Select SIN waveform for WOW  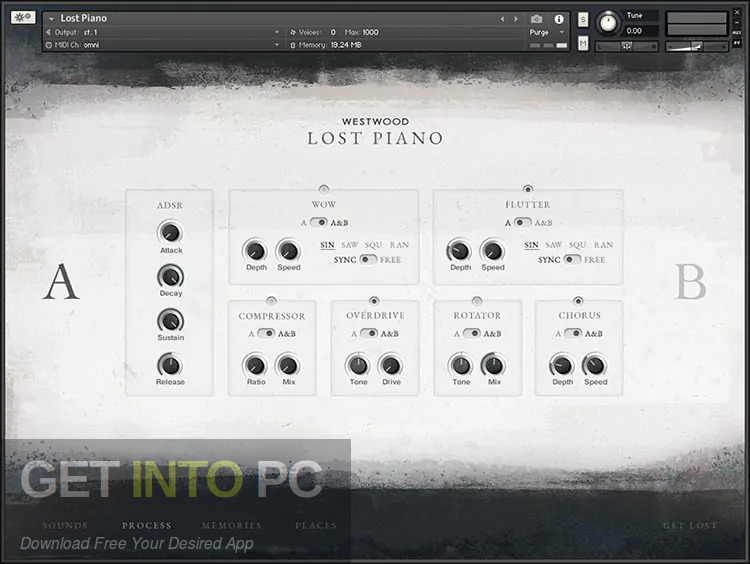(x=327, y=245)
